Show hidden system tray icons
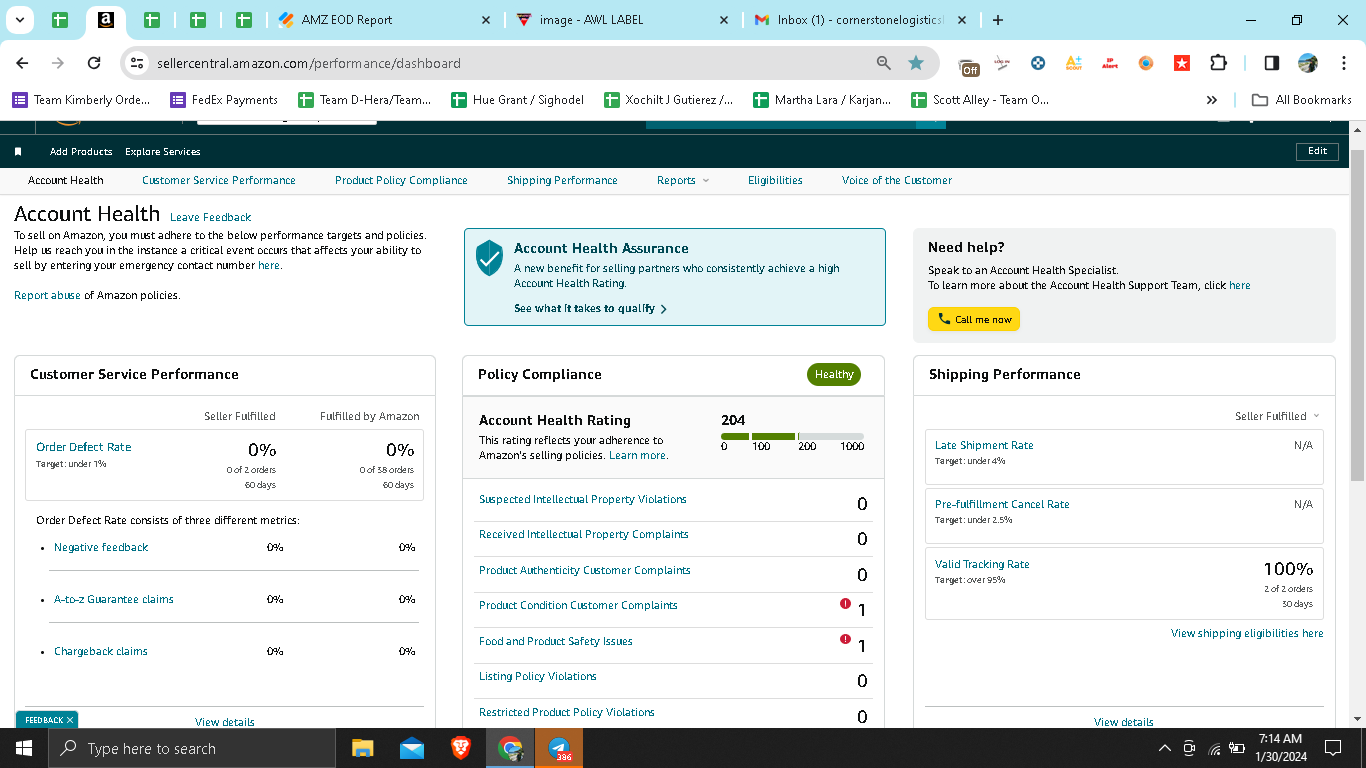This screenshot has width=1366, height=768. click(1164, 748)
